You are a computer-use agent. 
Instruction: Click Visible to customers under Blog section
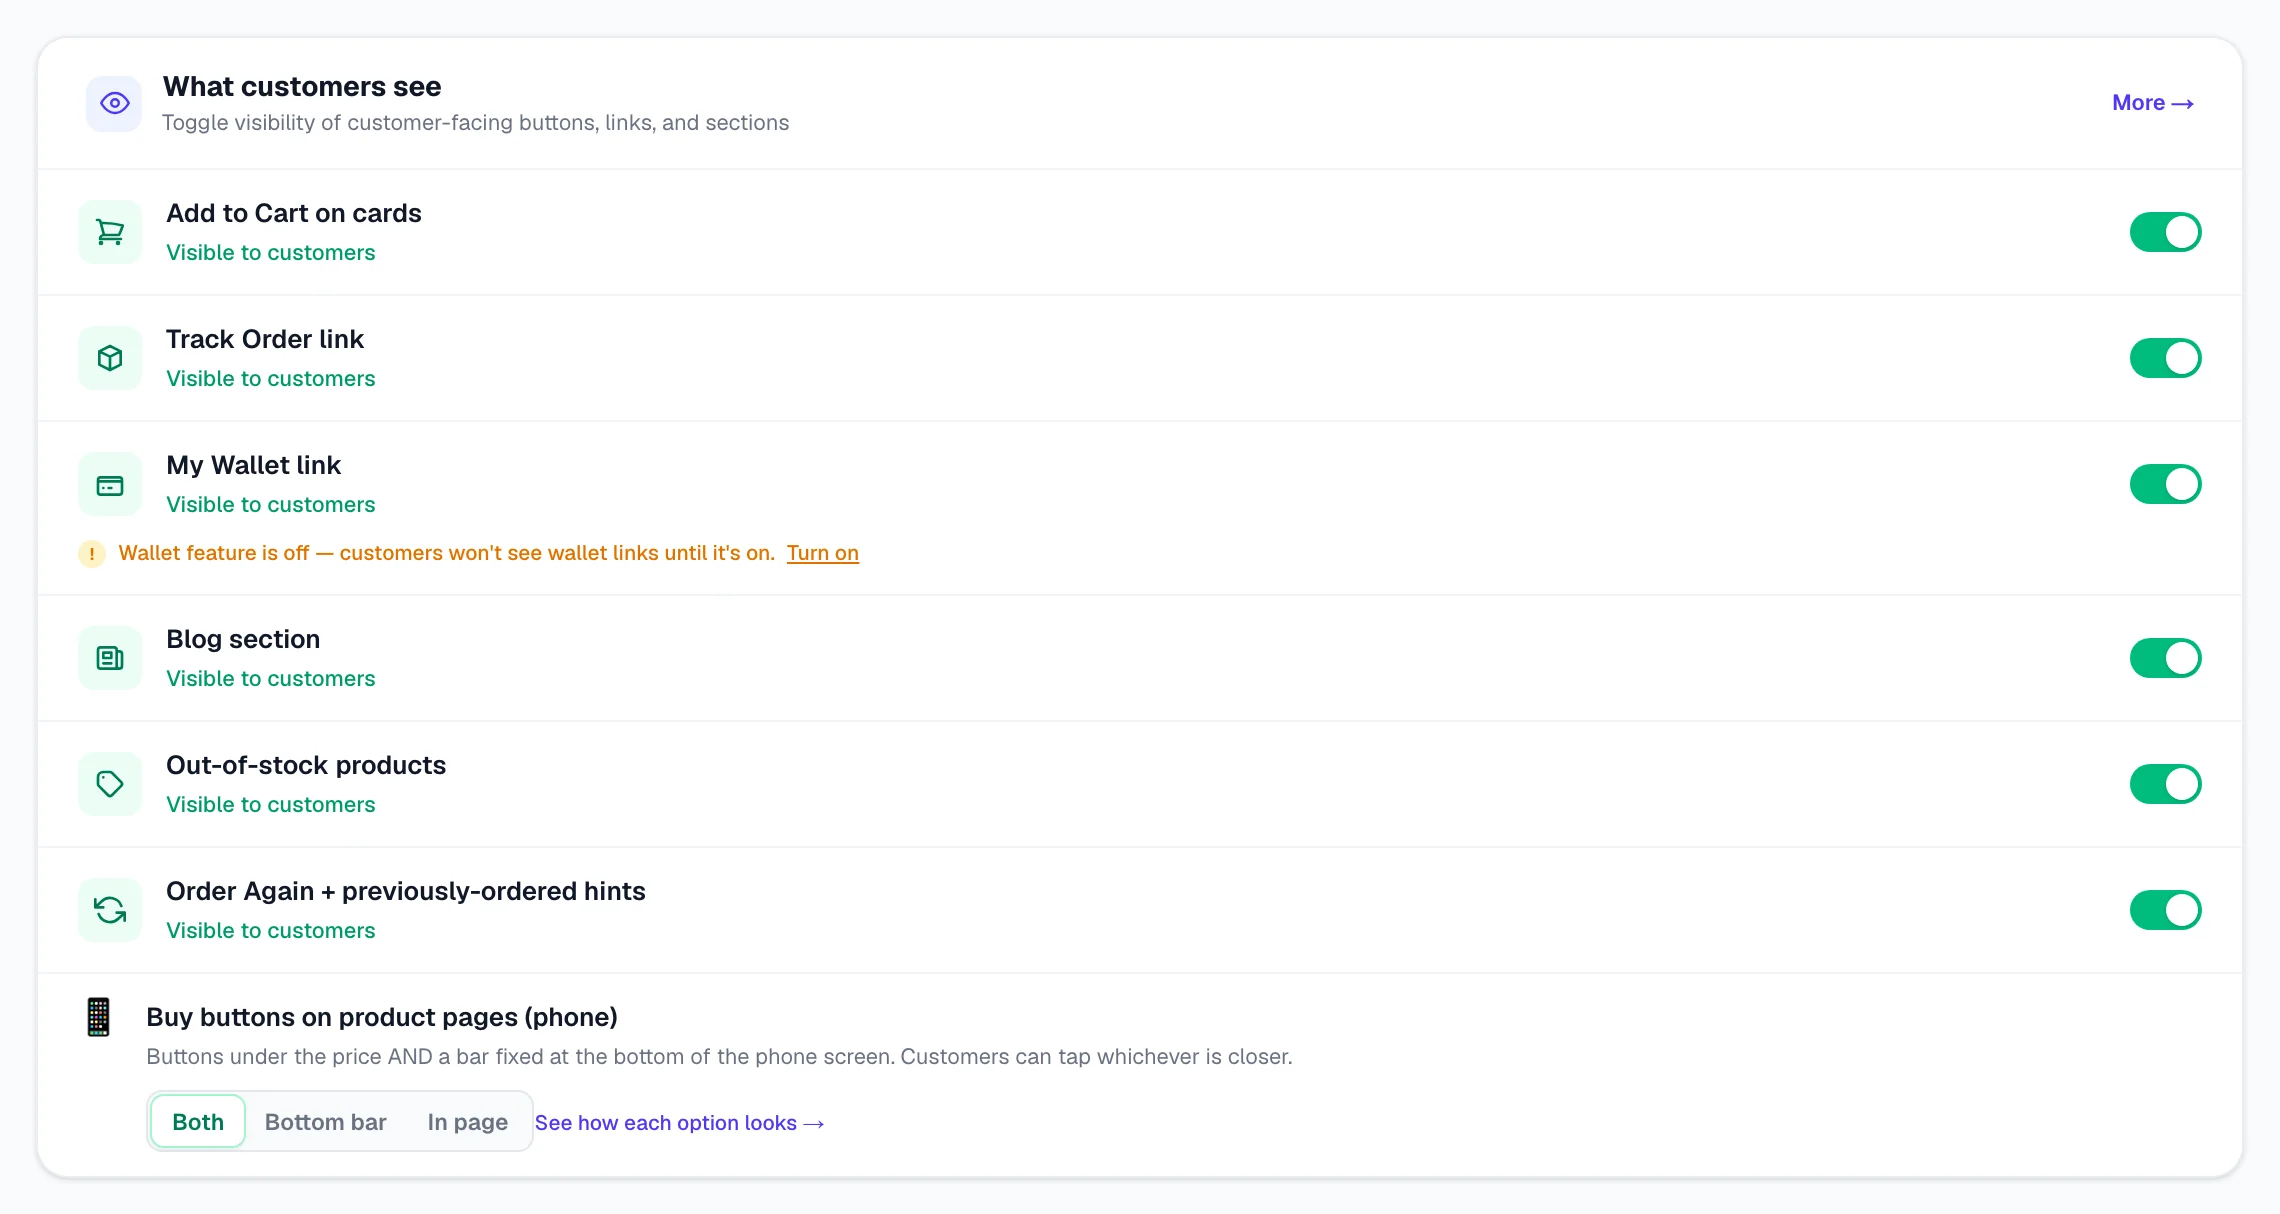[x=271, y=679]
